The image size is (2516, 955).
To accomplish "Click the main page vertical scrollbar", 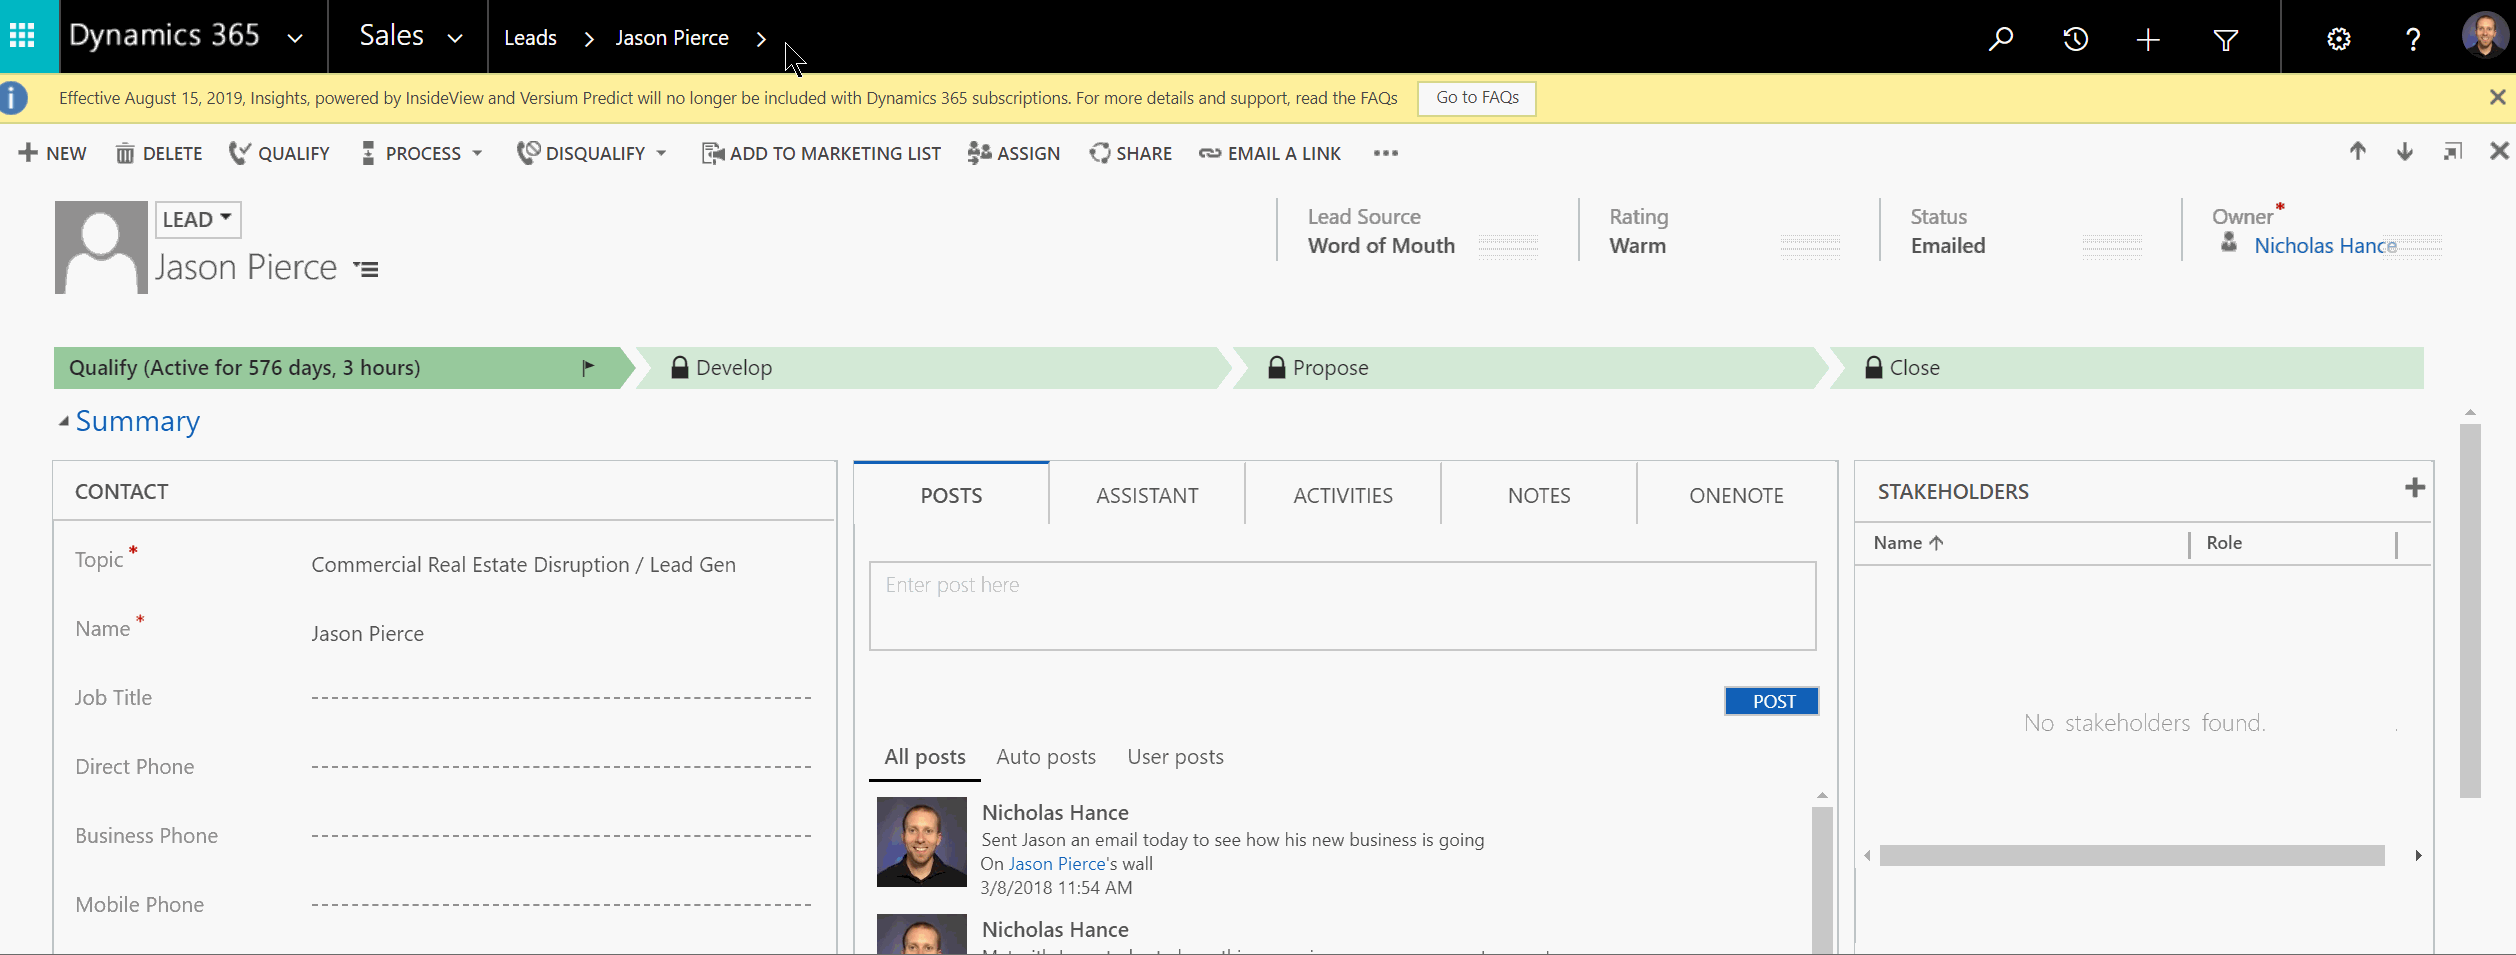I will [2470, 610].
